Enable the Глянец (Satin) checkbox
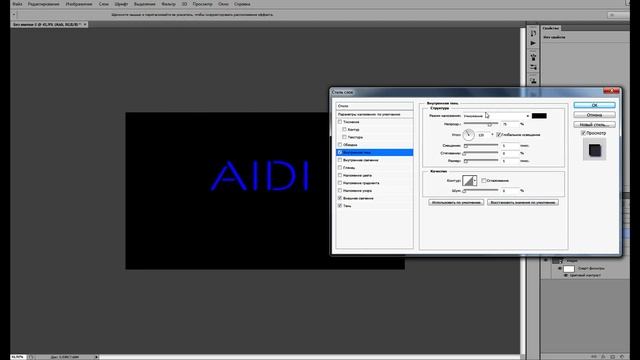The width and height of the screenshot is (640, 360). pos(340,167)
